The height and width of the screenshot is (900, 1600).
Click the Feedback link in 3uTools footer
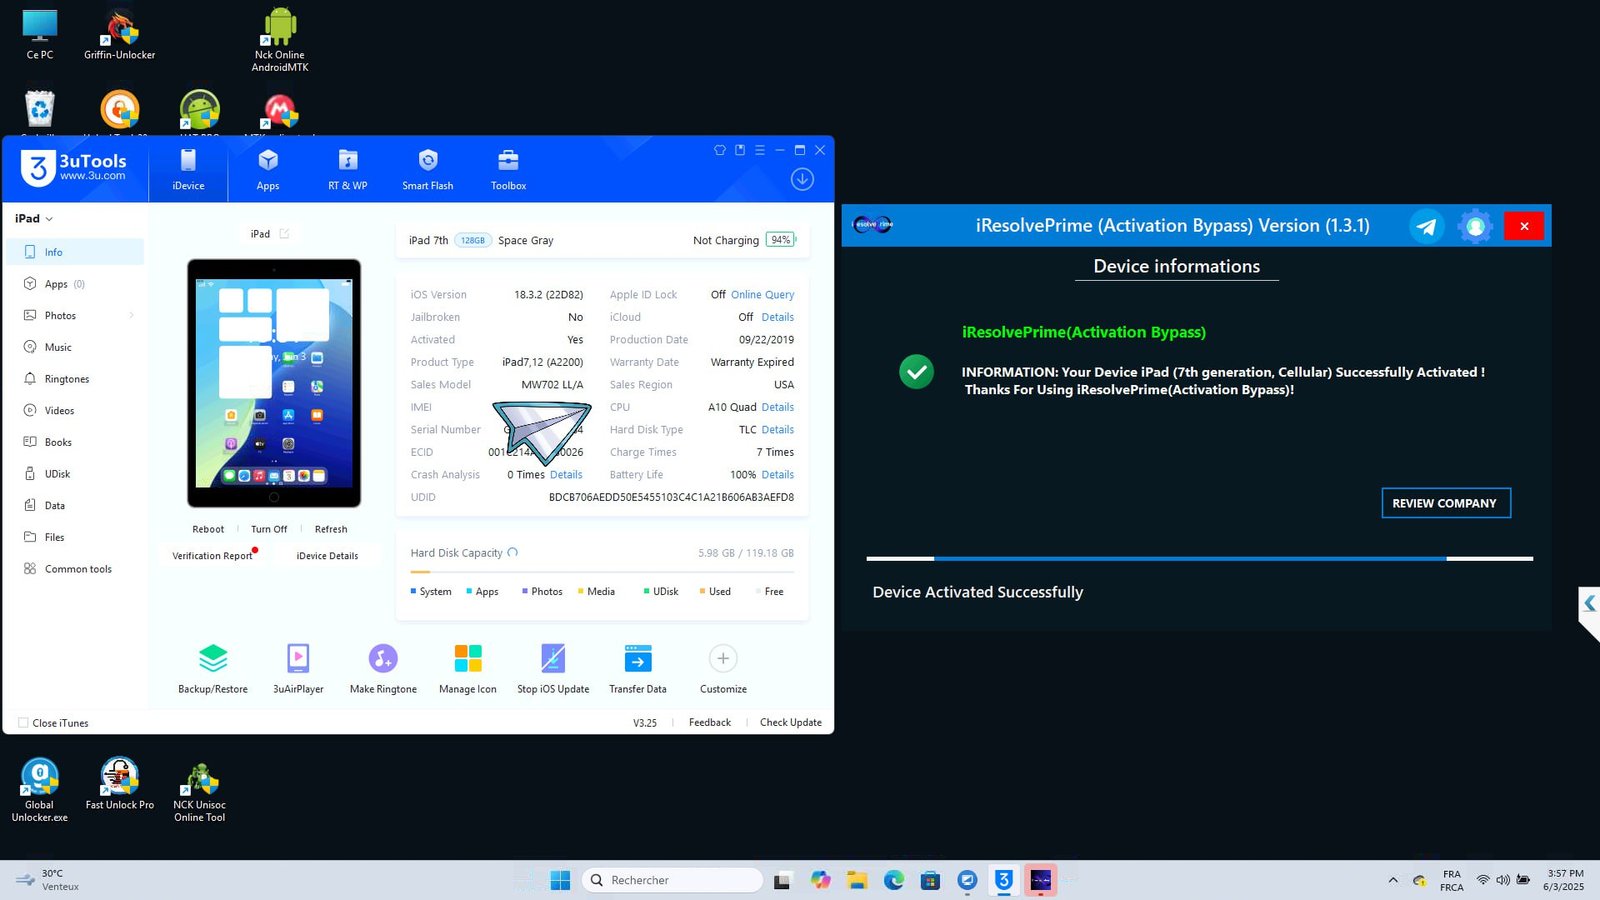(710, 722)
